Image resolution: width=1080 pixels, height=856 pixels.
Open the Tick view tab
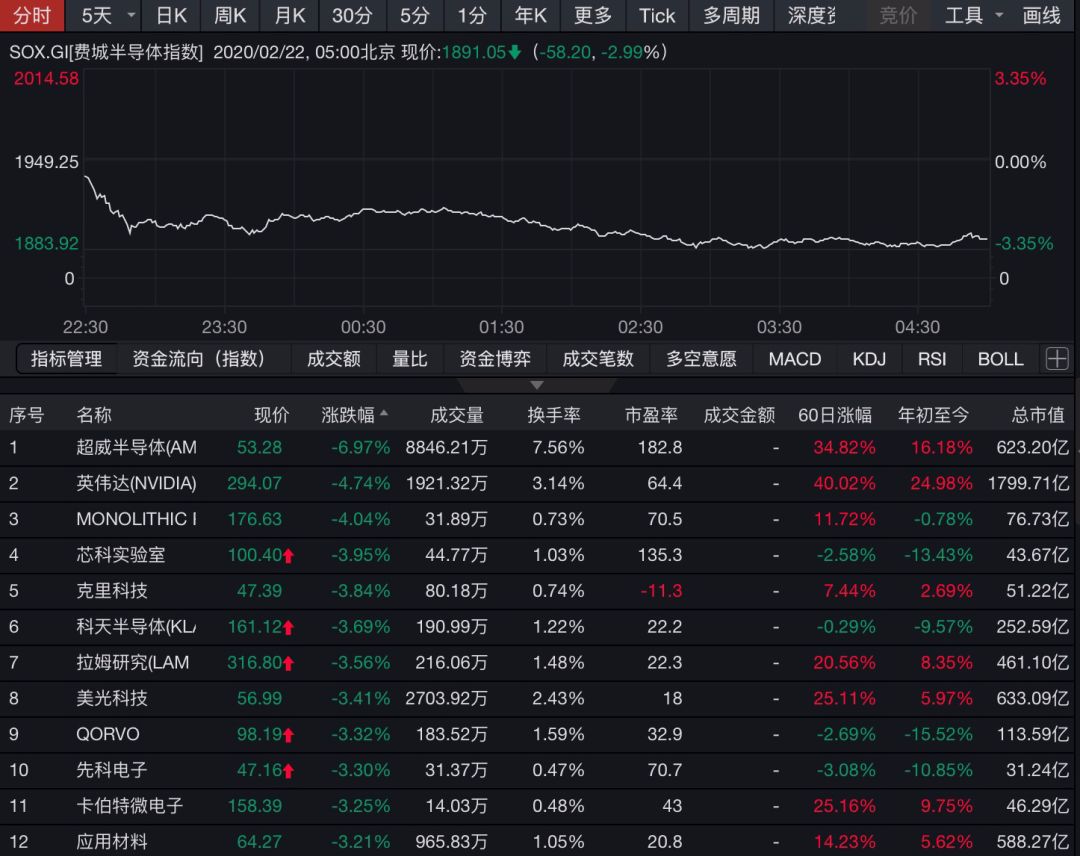[657, 15]
